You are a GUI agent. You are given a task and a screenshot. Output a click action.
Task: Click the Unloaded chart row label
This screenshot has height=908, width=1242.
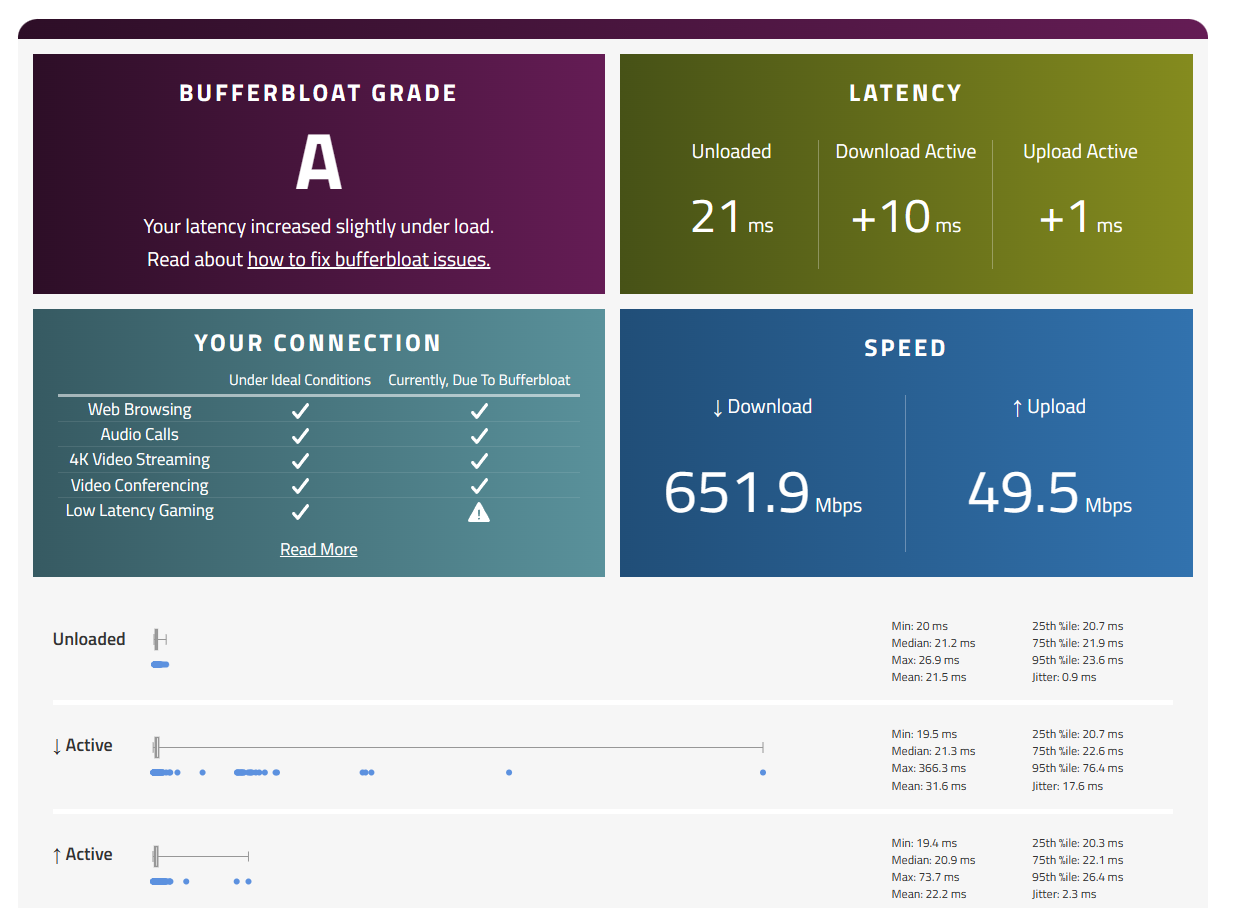[89, 639]
